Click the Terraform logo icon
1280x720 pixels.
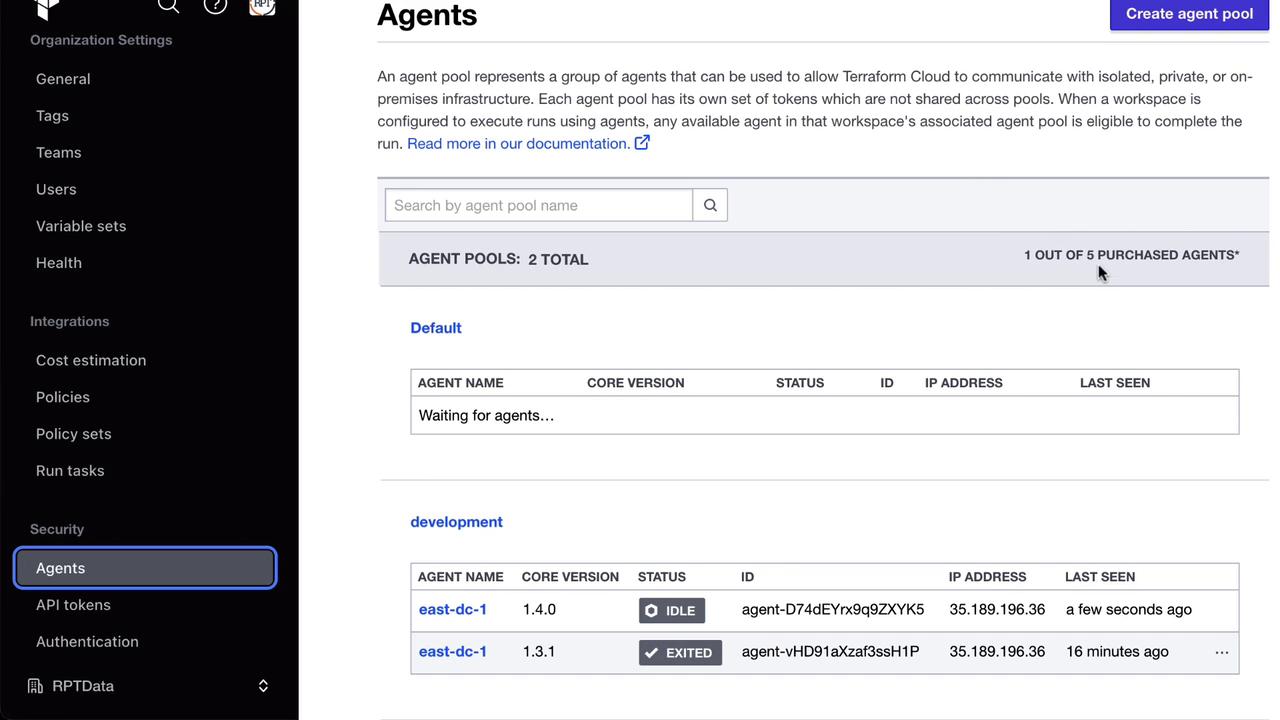click(x=46, y=8)
